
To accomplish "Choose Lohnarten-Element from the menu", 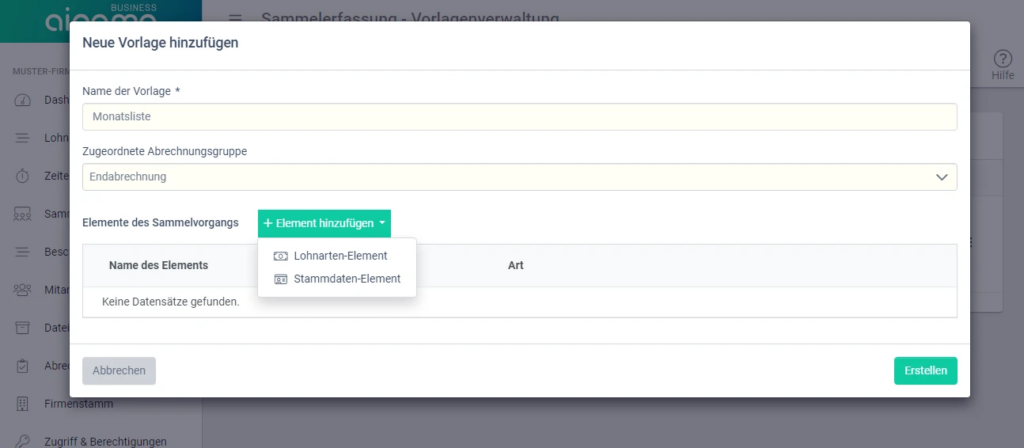I will 340,256.
